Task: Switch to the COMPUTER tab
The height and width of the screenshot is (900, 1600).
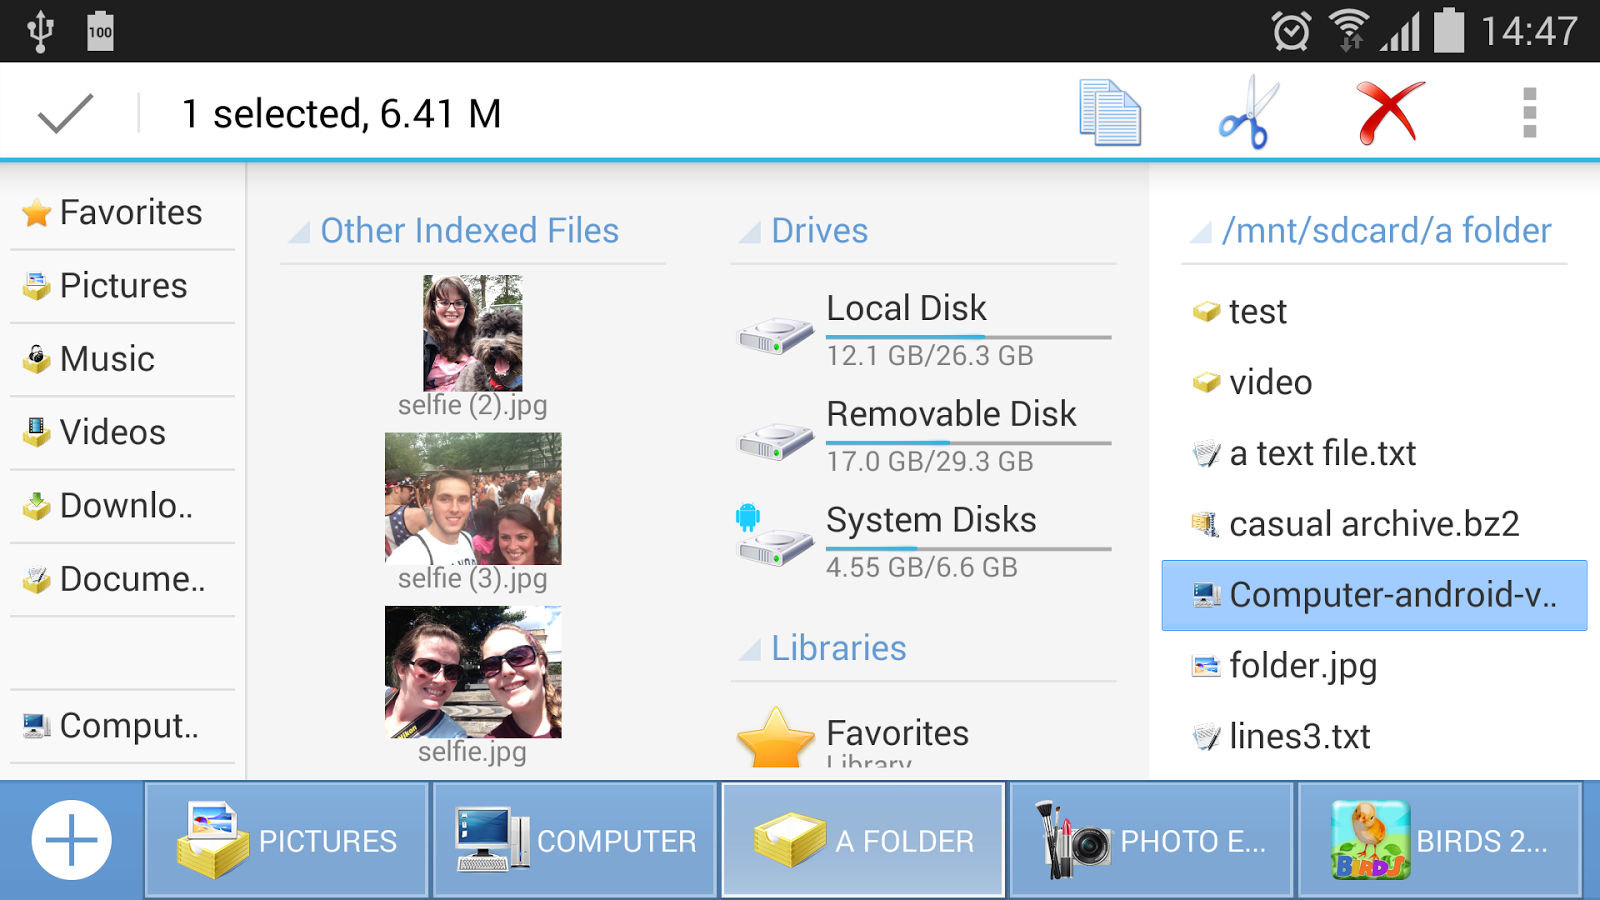Action: [573, 839]
